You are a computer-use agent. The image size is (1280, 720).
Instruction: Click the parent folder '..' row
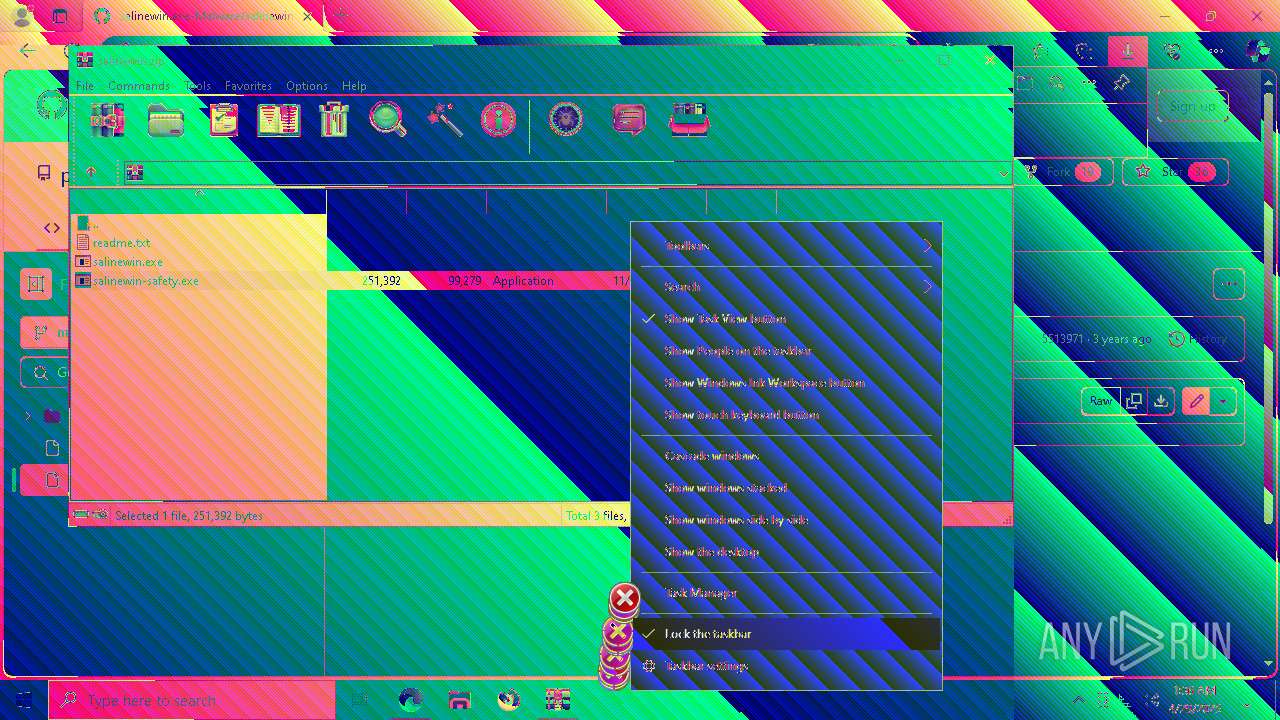point(200,224)
